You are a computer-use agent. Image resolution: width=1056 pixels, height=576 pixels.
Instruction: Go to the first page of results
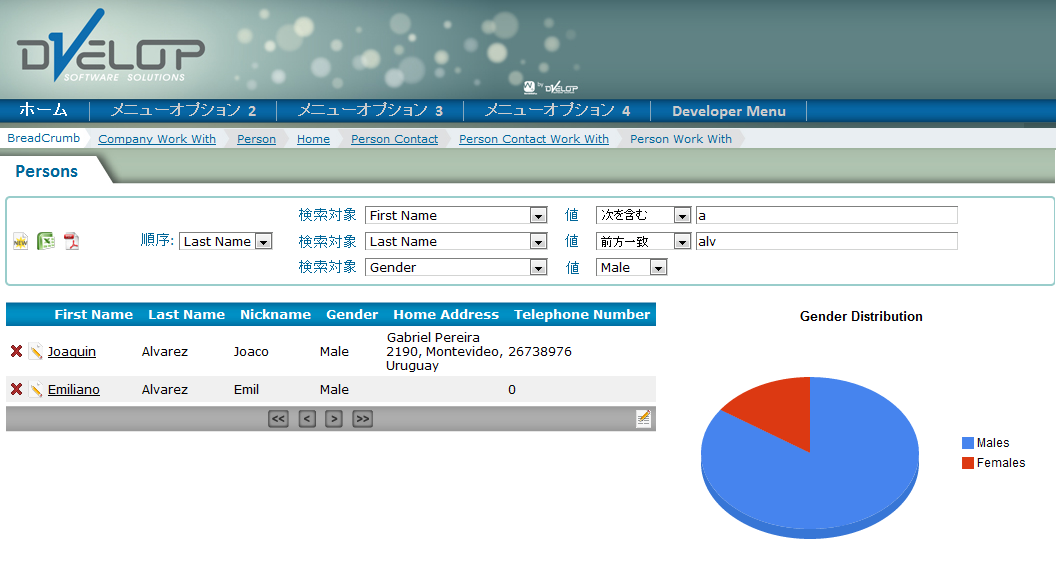click(x=278, y=419)
